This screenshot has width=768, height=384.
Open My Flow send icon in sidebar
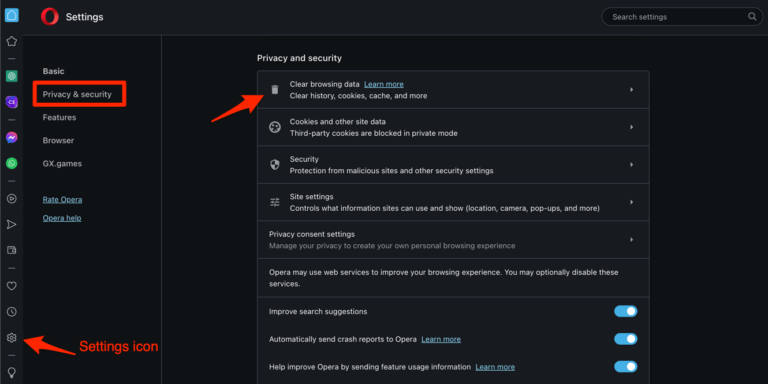coord(12,224)
